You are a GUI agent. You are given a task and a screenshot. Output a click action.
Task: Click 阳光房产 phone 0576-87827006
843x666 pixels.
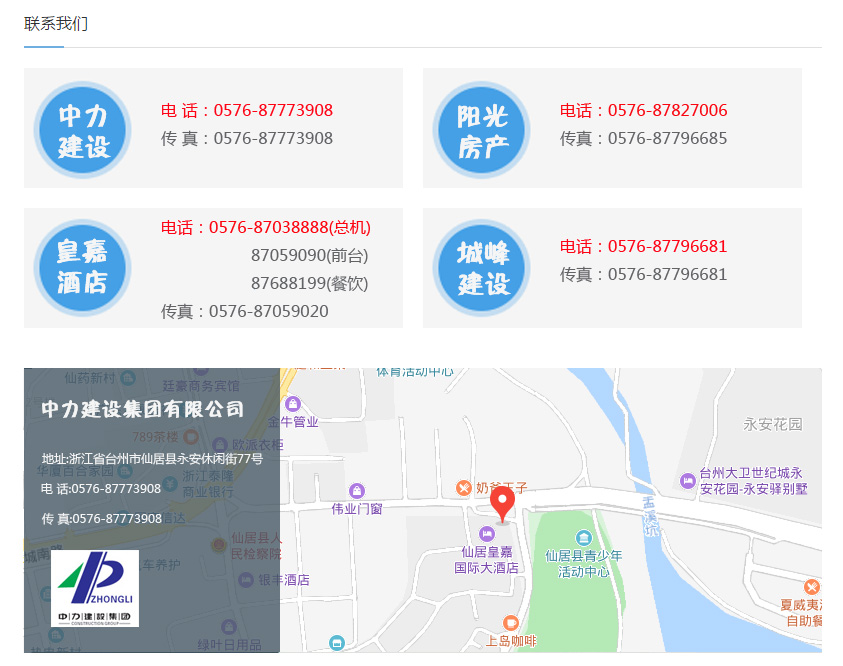click(x=644, y=110)
